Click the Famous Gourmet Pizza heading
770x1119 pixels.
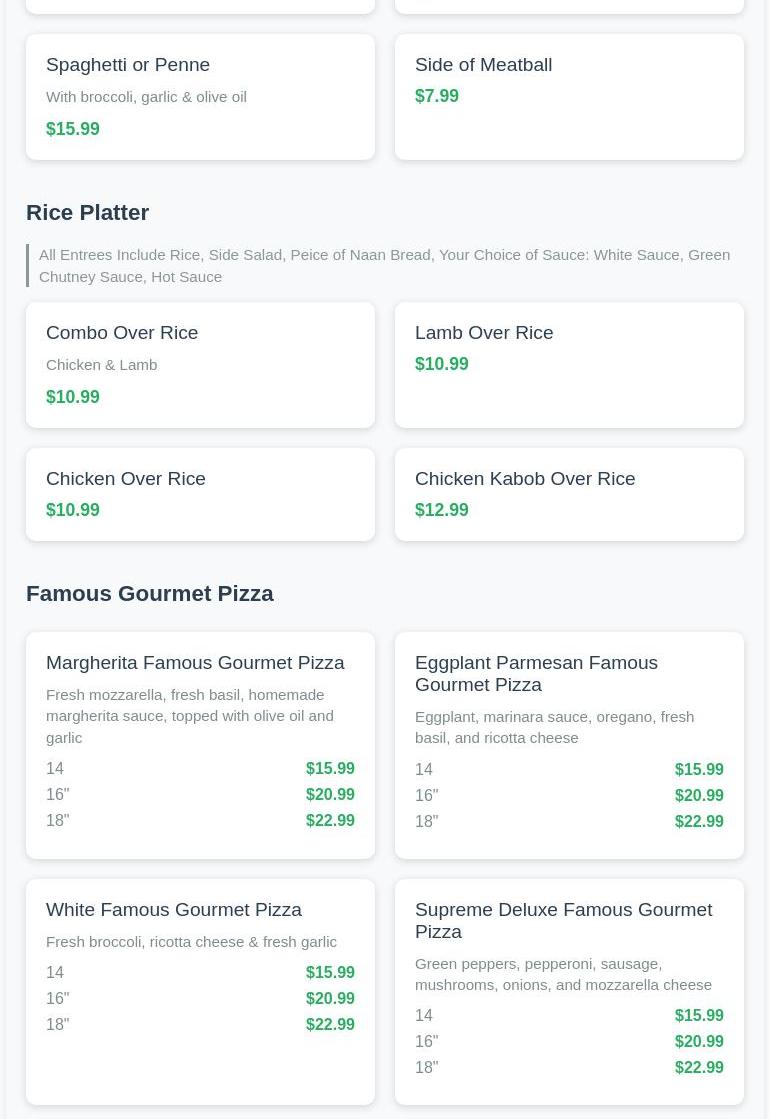pos(150,594)
